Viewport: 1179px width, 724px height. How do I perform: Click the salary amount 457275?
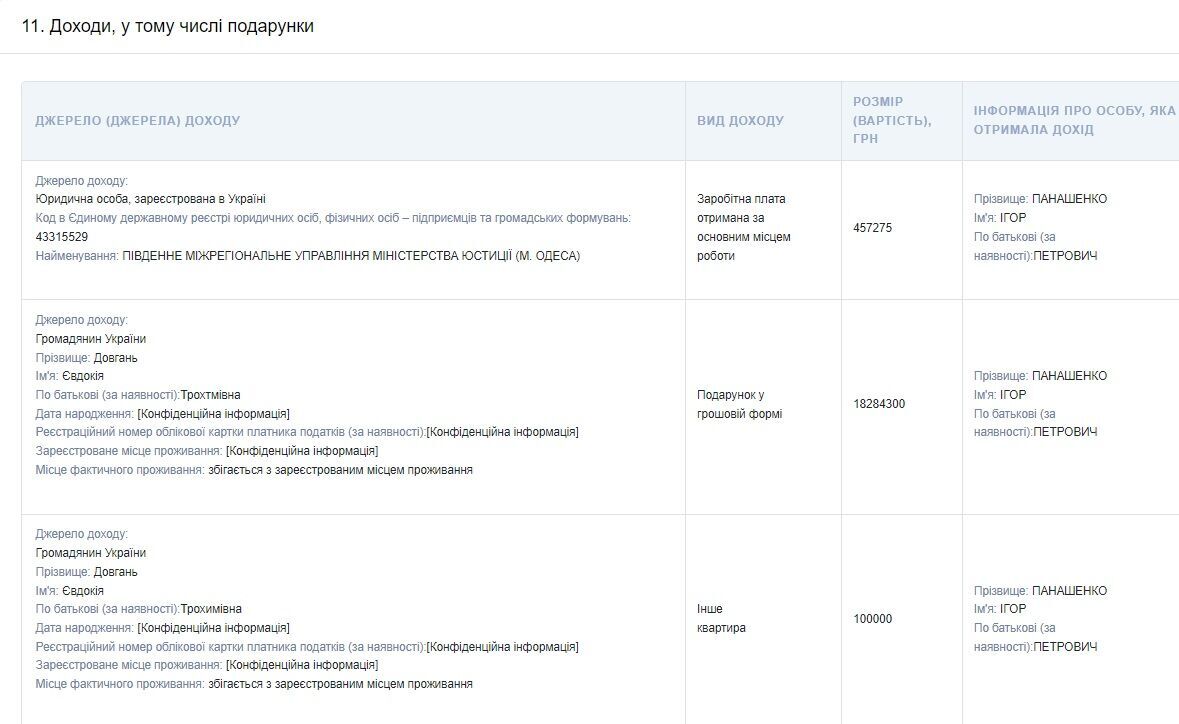pyautogui.click(x=872, y=228)
